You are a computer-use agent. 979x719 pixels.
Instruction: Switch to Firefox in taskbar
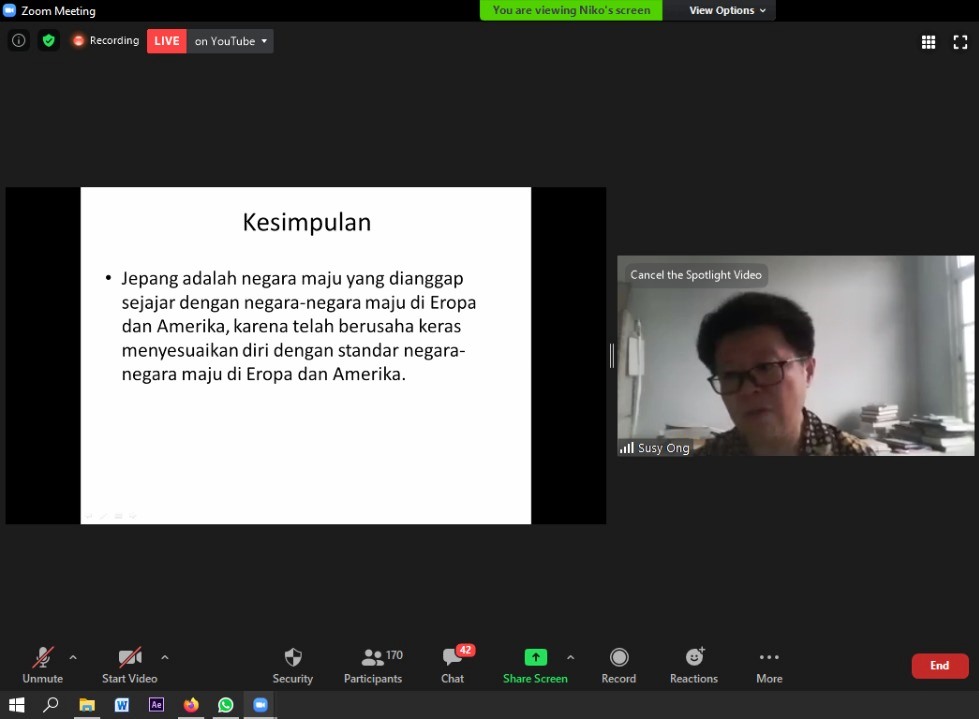(x=191, y=705)
